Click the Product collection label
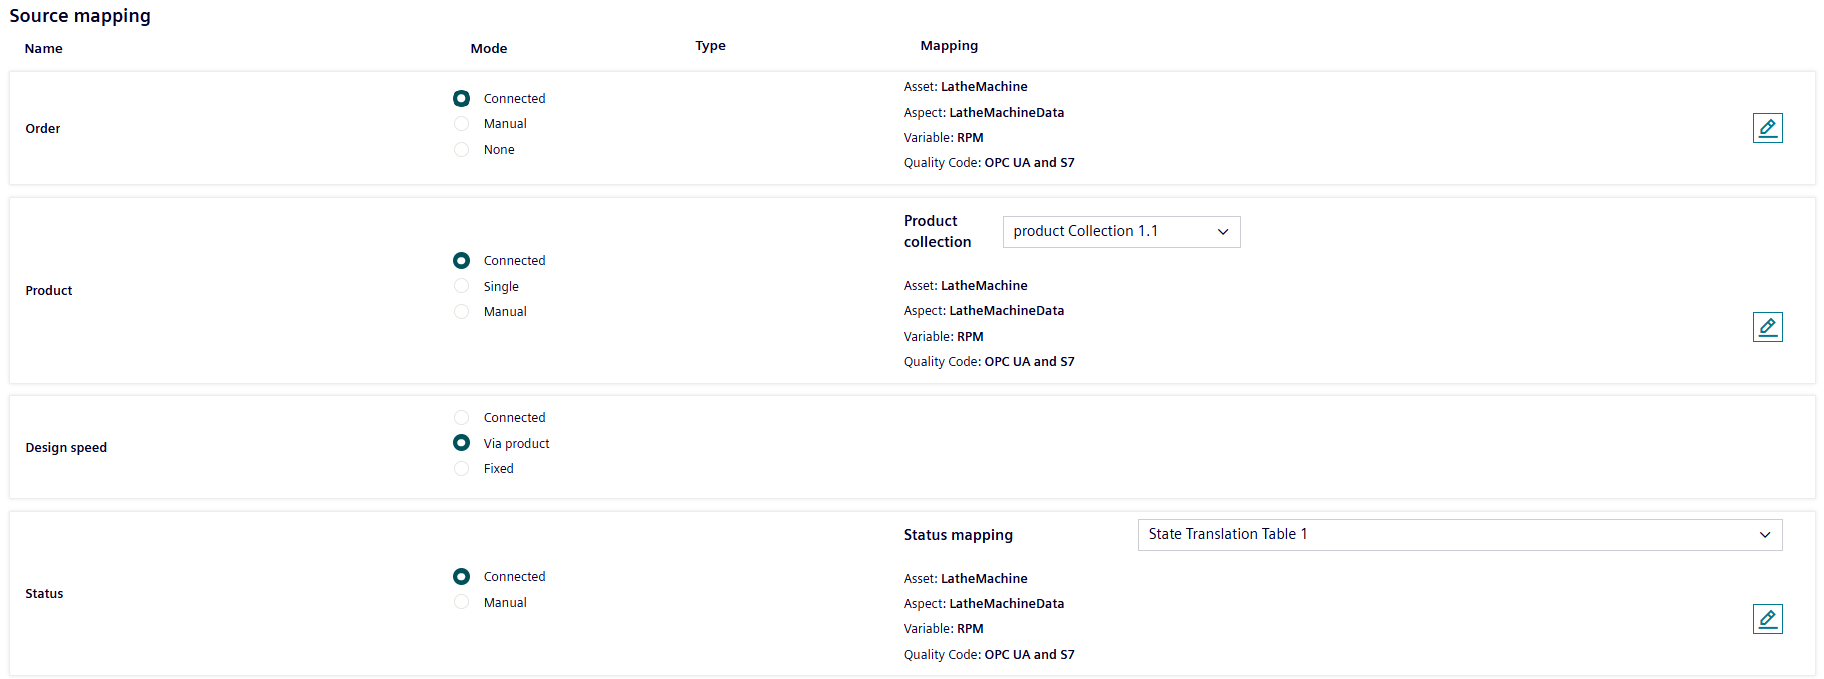 click(938, 231)
